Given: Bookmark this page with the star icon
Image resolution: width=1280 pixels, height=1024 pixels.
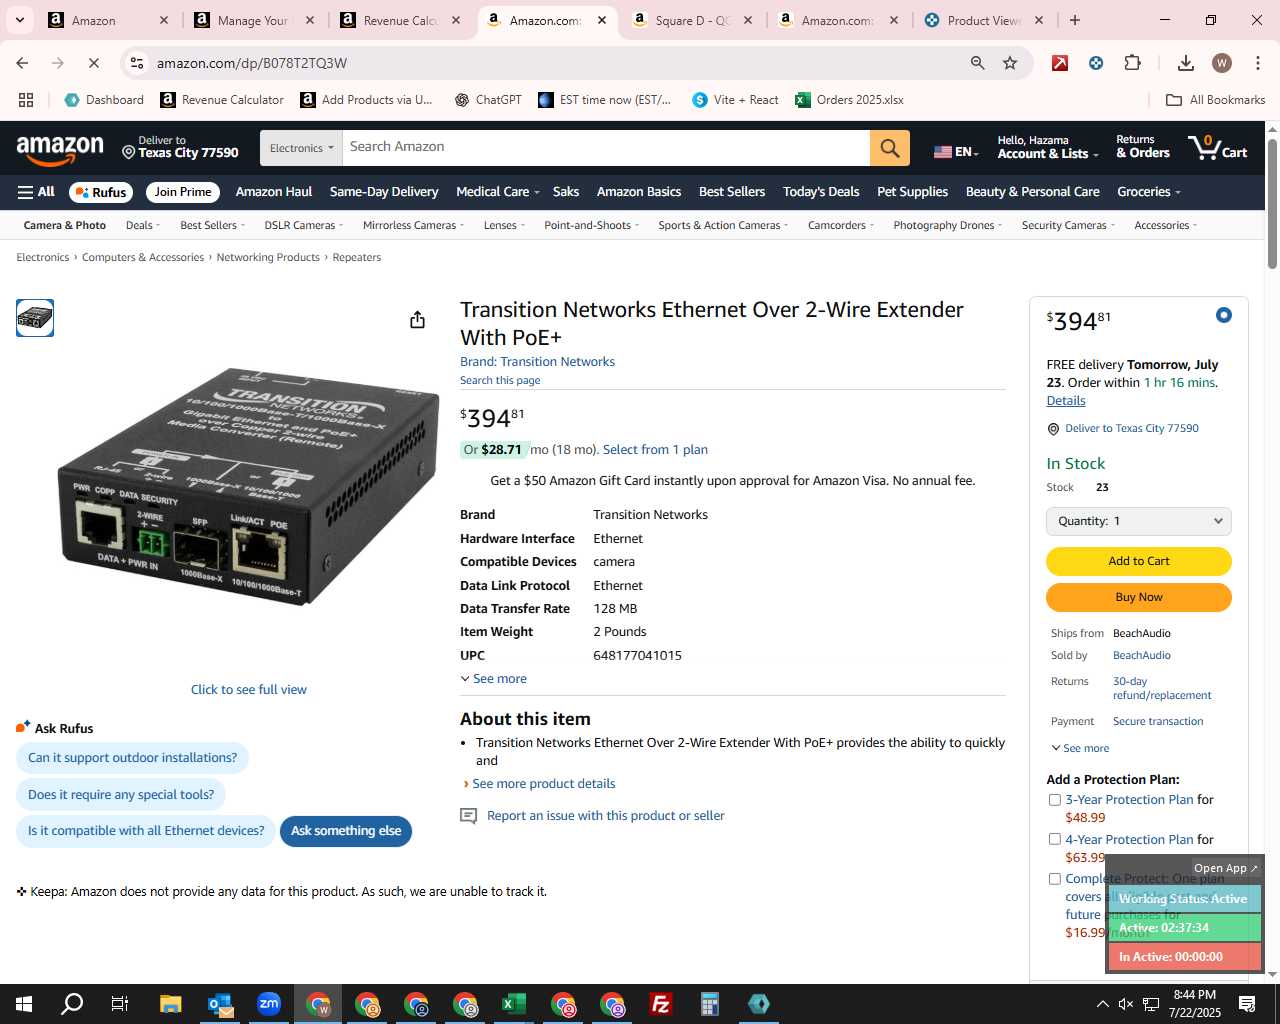Looking at the screenshot, I should tap(1010, 63).
